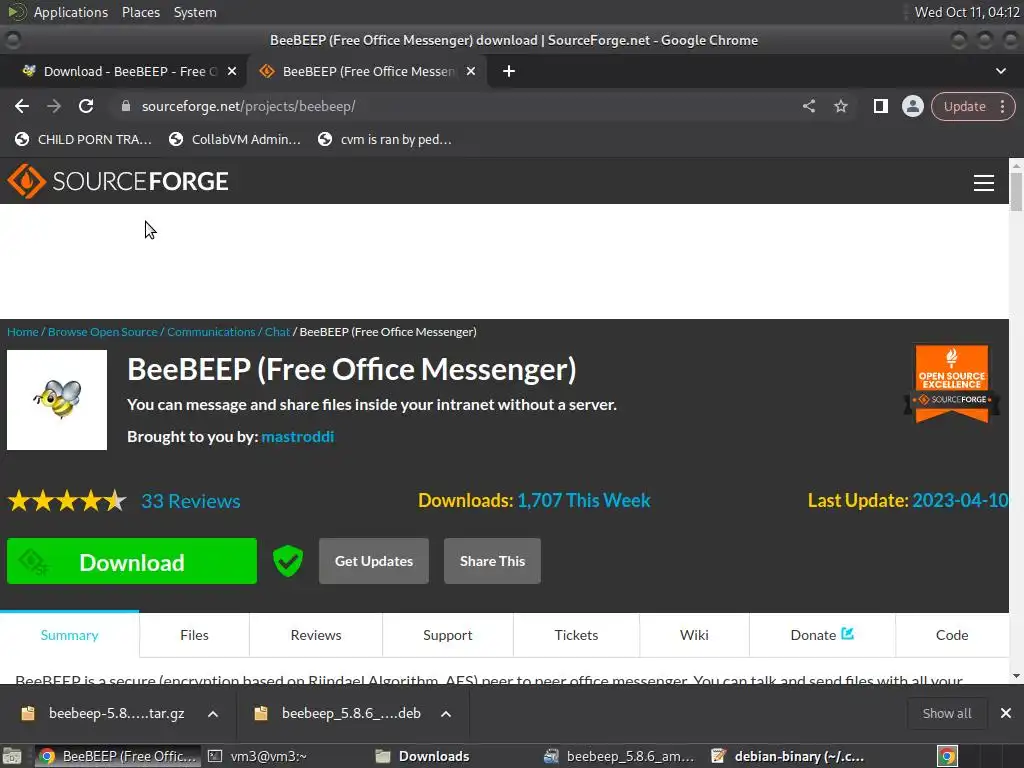This screenshot has height=768, width=1024.
Task: Close the BeeBEEP SourceForge tab
Action: click(x=471, y=71)
